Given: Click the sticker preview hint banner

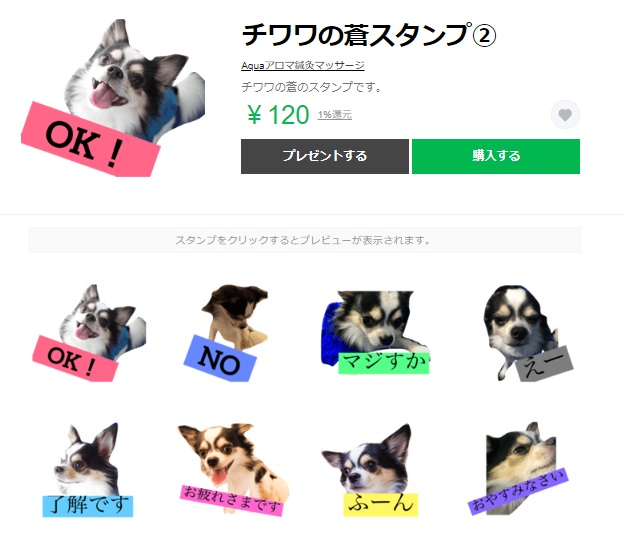Looking at the screenshot, I should click(x=305, y=240).
